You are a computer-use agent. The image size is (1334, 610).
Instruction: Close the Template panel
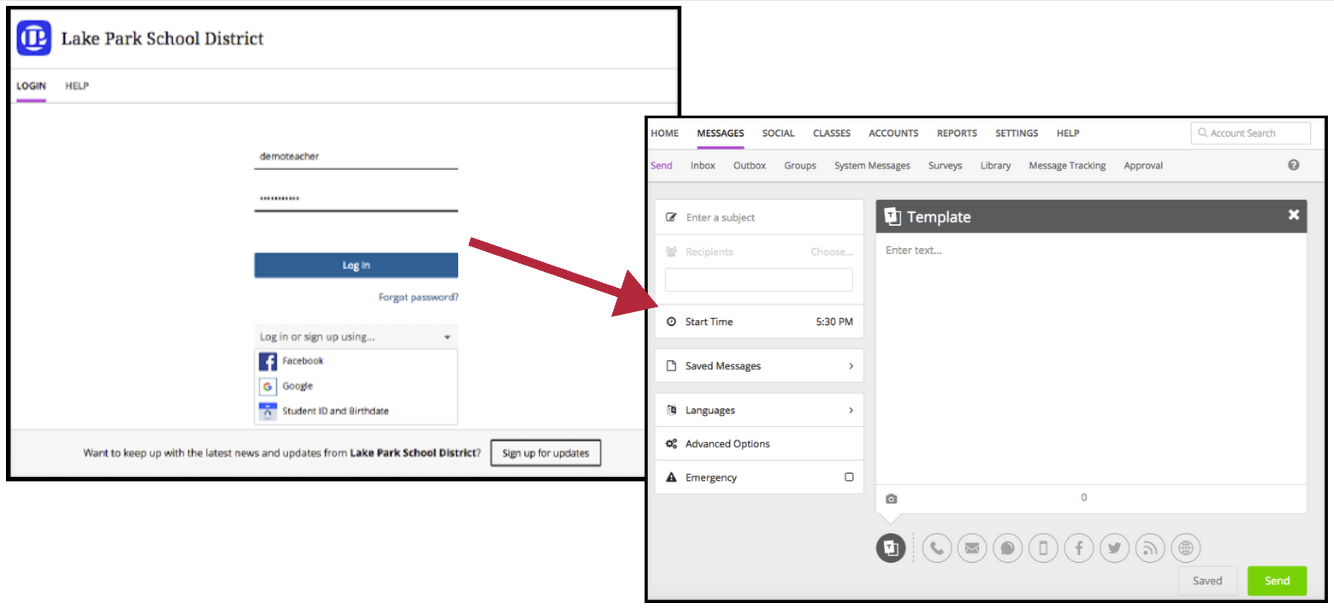pos(1293,215)
